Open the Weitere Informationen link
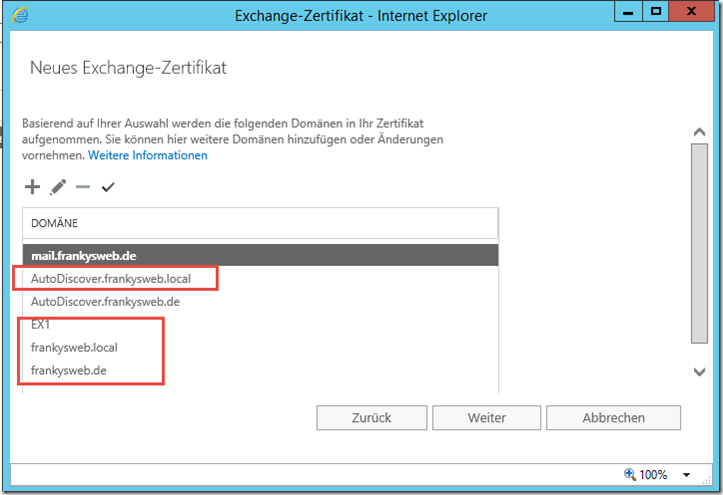 148,156
